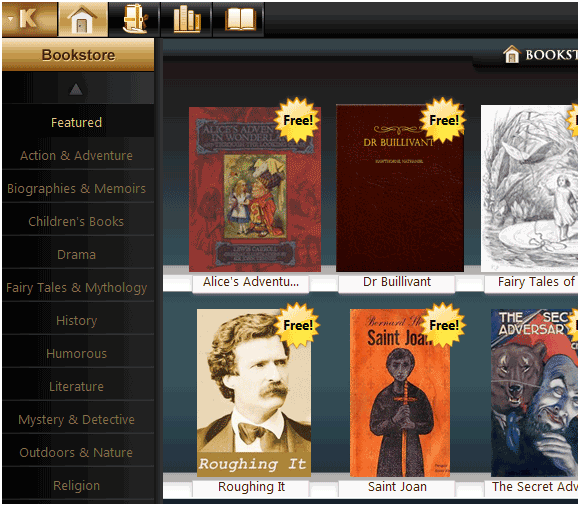The image size is (580, 506).
Task: Click the 'Fairy Tales of' title label
Action: click(536, 282)
